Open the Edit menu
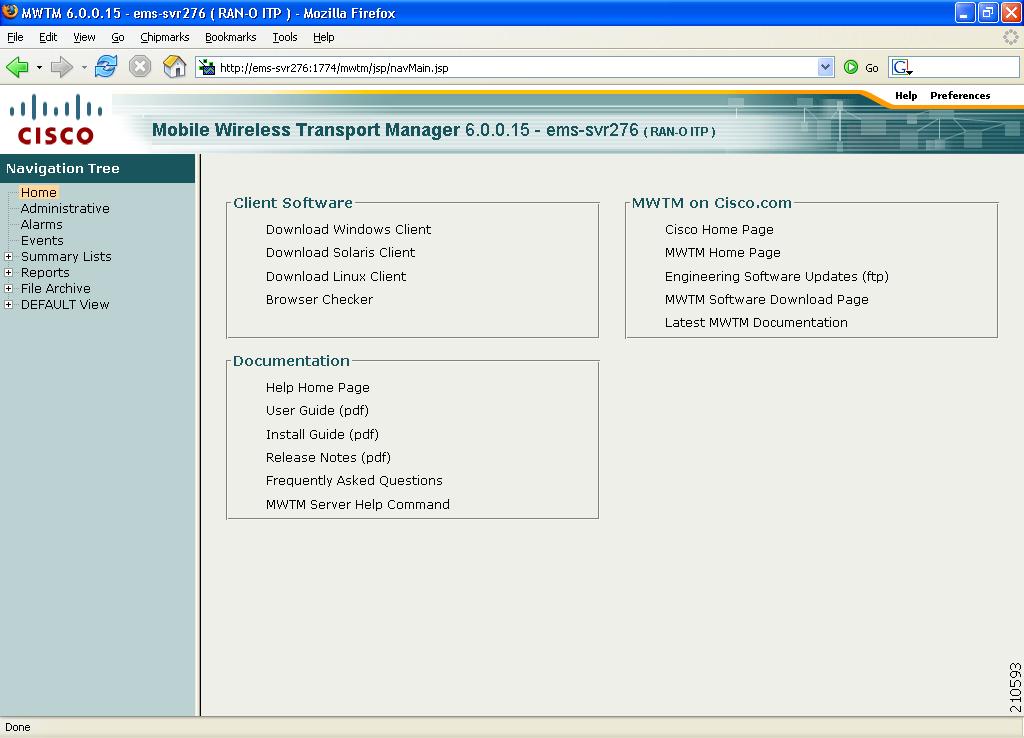 coord(48,37)
